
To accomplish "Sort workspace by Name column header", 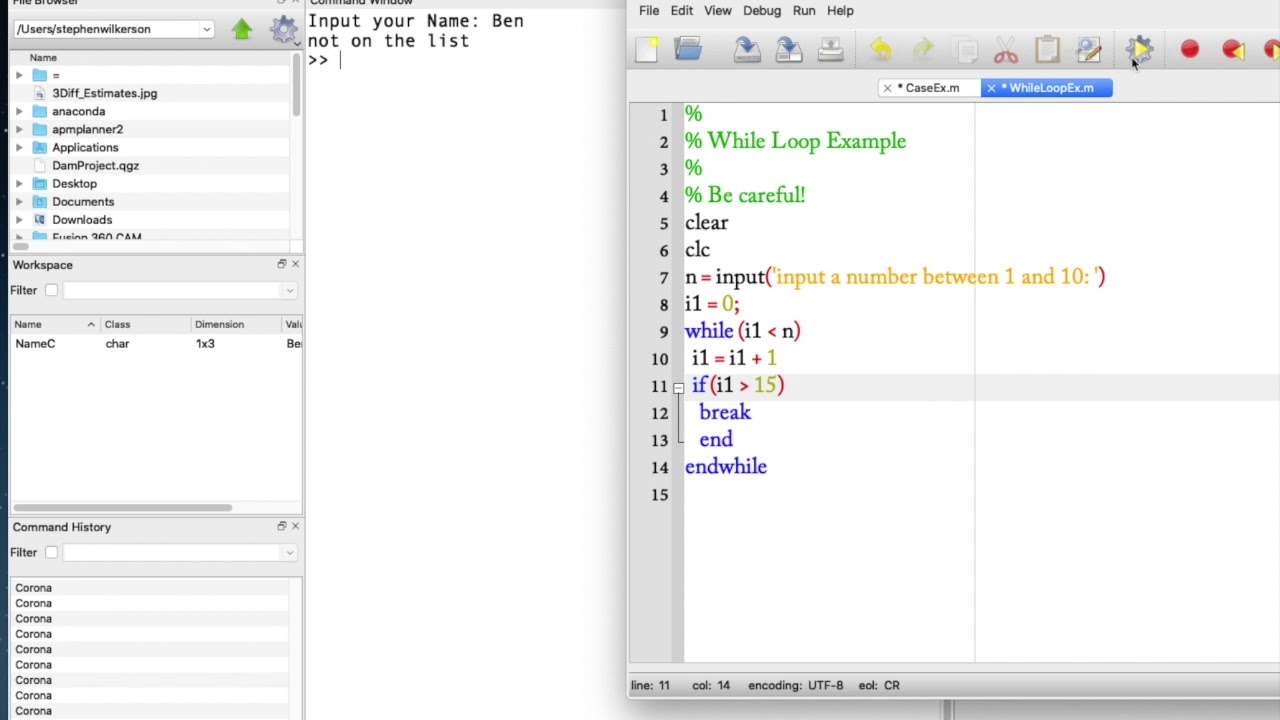I will pyautogui.click(x=54, y=324).
